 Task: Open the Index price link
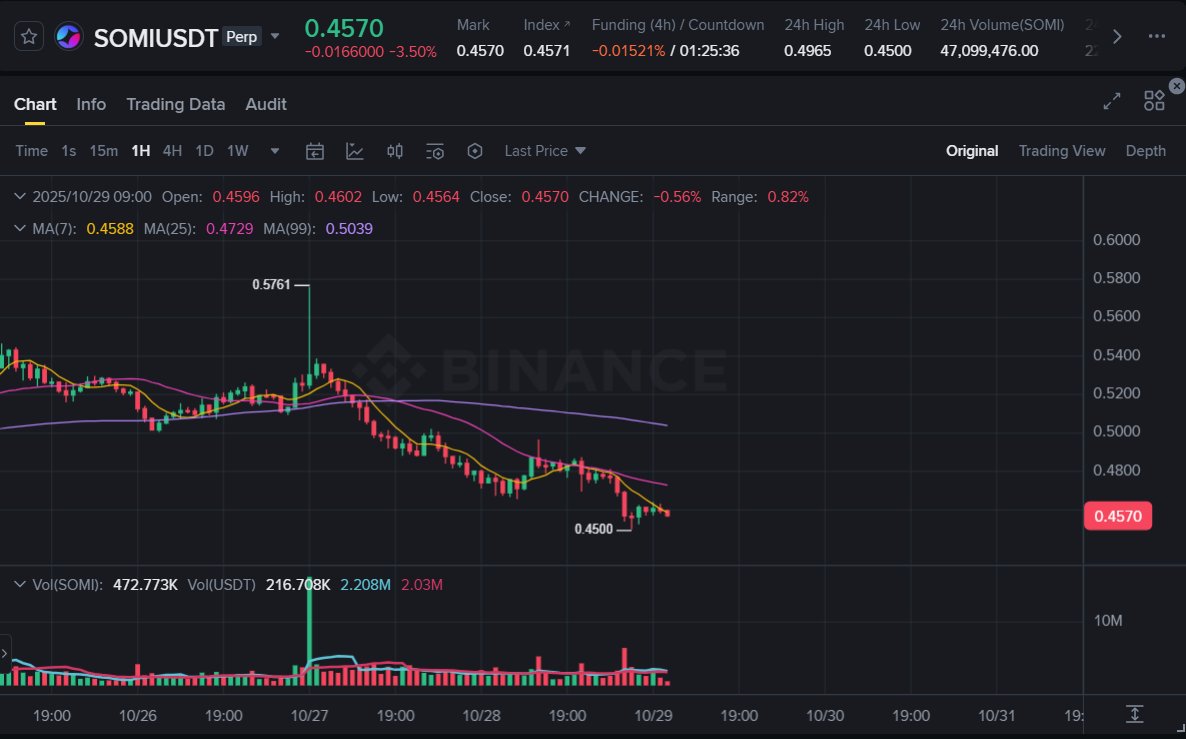tap(546, 25)
